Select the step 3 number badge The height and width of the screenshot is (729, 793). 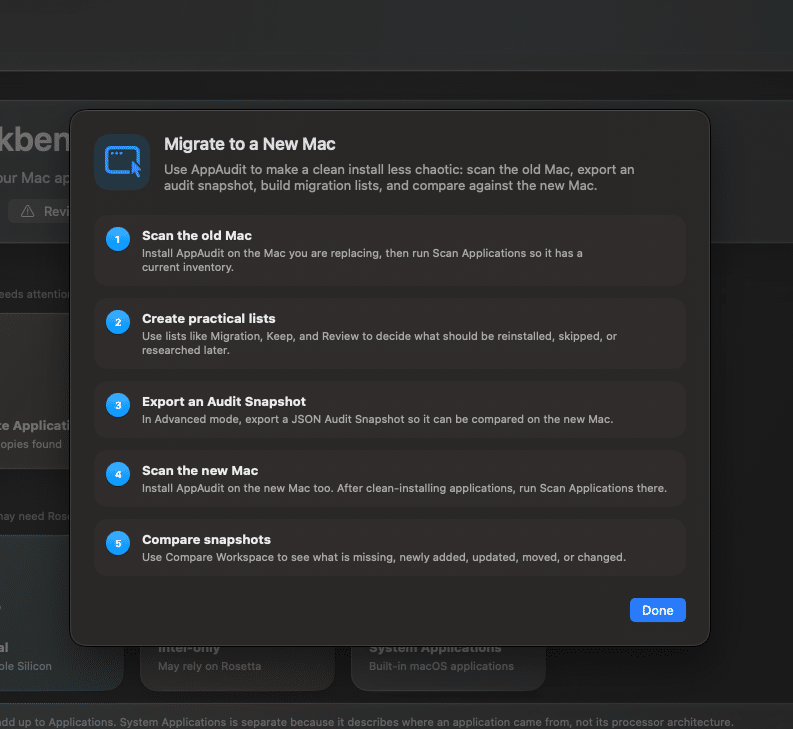tap(118, 405)
